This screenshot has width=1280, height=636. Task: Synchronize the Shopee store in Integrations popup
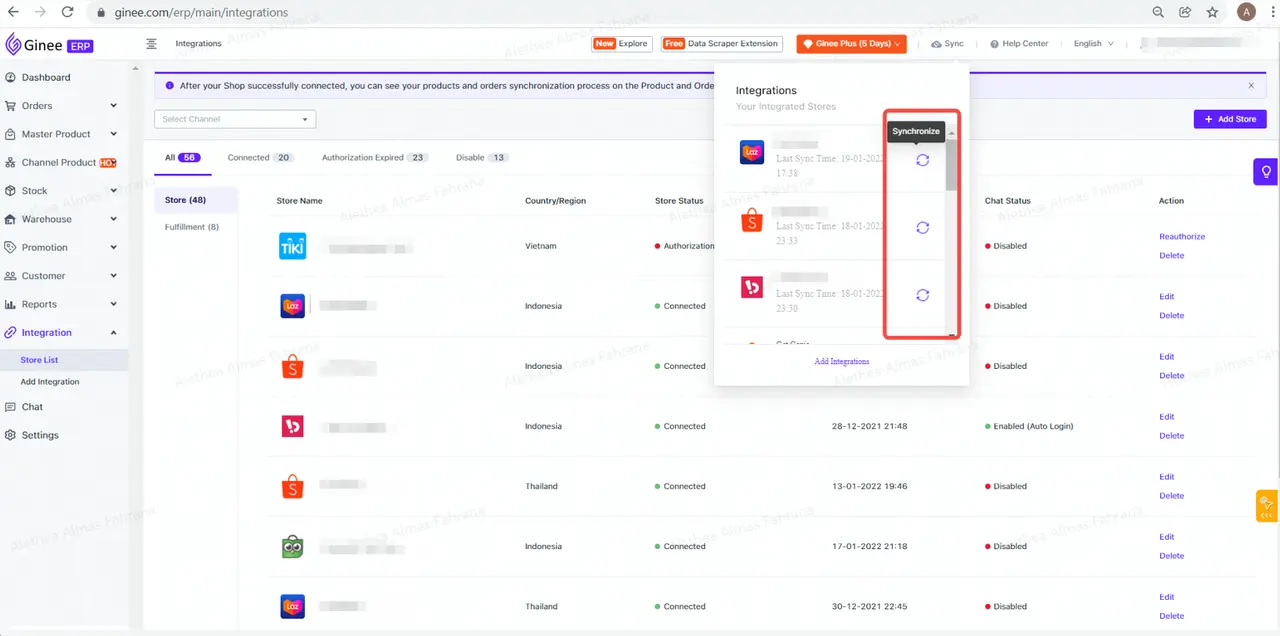click(x=922, y=228)
